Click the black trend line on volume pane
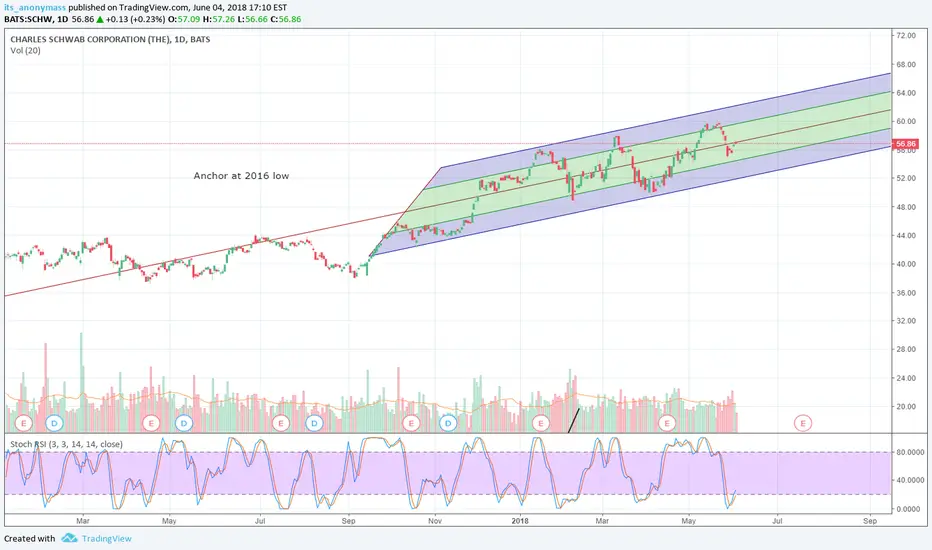932x550 pixels. click(574, 420)
